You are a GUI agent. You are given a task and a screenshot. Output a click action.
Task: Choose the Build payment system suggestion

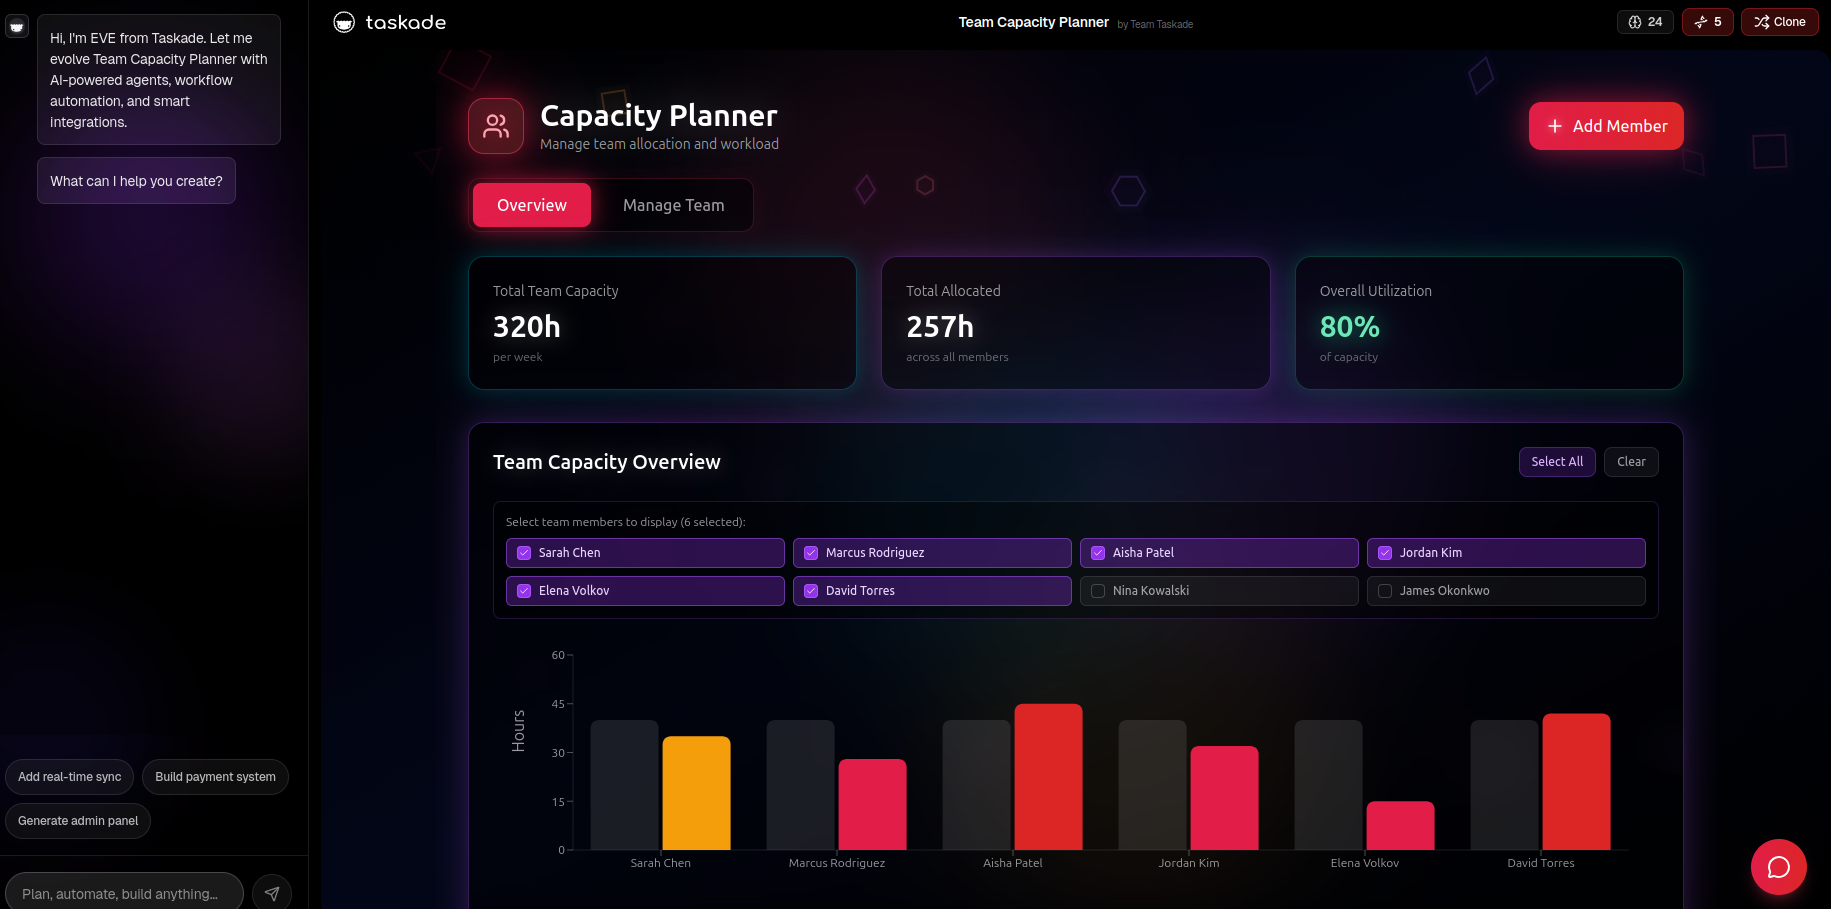pos(215,777)
